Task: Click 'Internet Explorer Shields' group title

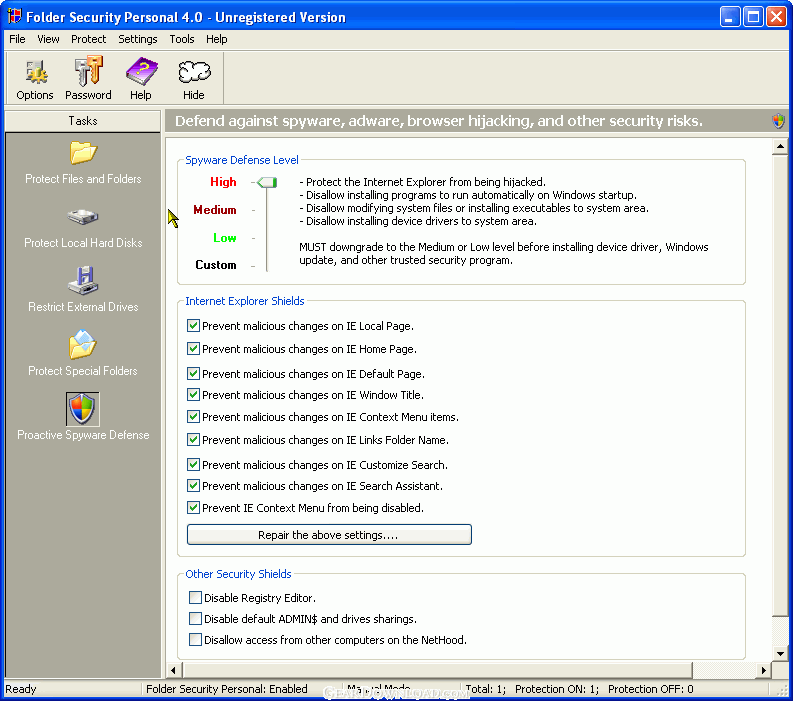Action: [245, 301]
